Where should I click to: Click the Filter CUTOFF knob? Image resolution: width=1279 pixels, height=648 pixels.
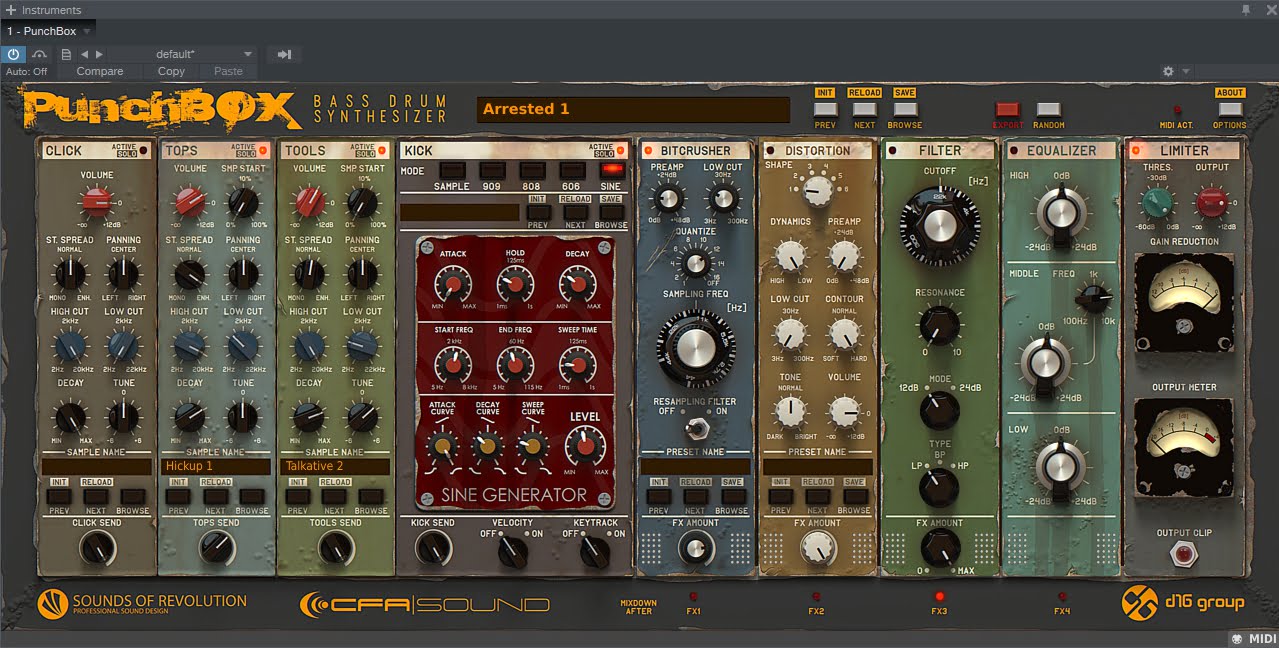[x=939, y=225]
